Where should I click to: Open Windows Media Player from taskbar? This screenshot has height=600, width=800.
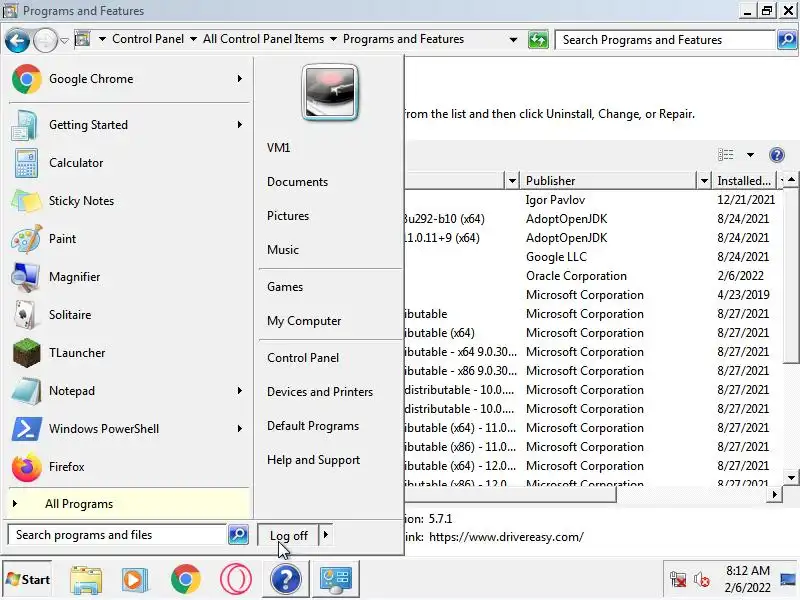(x=134, y=580)
